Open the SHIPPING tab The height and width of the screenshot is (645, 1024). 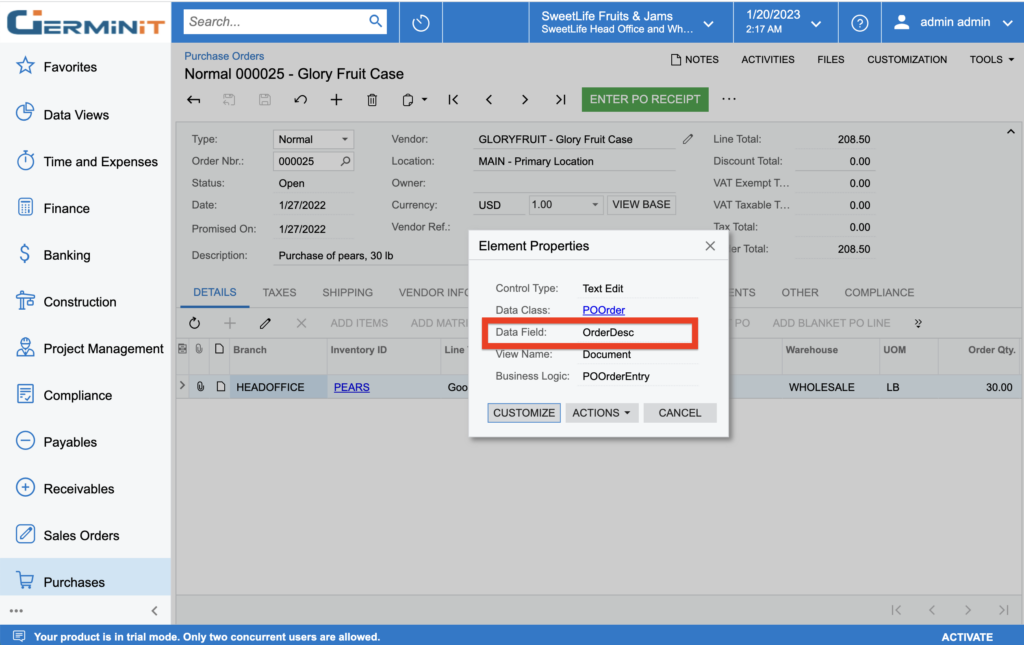click(347, 293)
